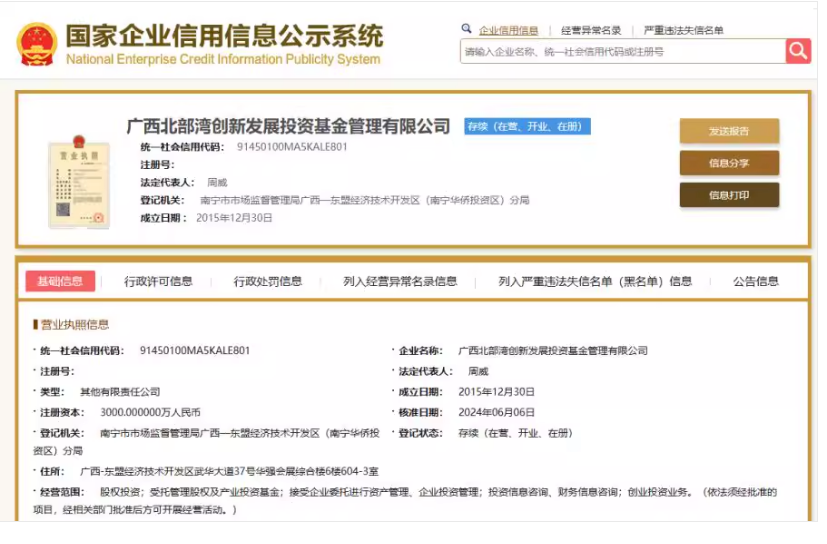The width and height of the screenshot is (827, 544).
Task: Open the 基础信息 tab
Action: point(60,281)
